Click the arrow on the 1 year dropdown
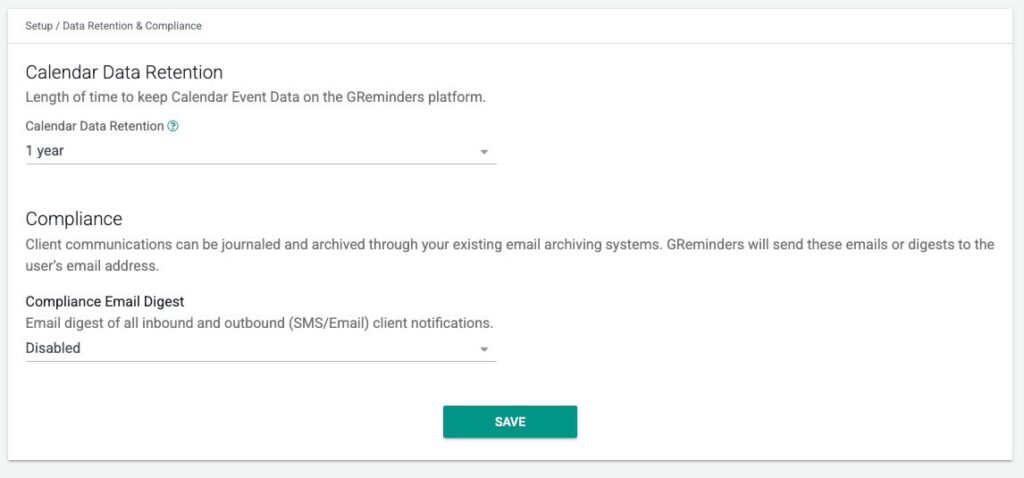 484,152
